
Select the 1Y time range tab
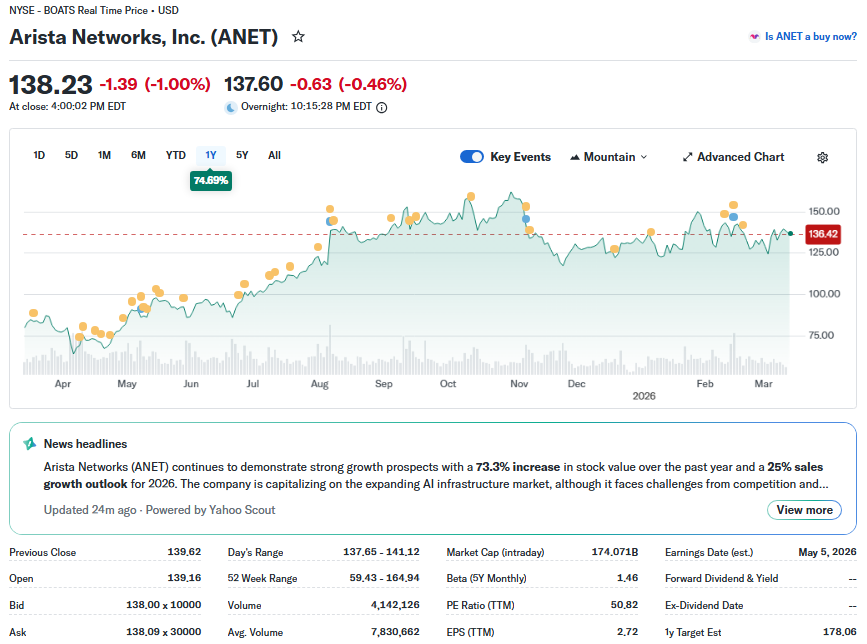click(x=211, y=155)
